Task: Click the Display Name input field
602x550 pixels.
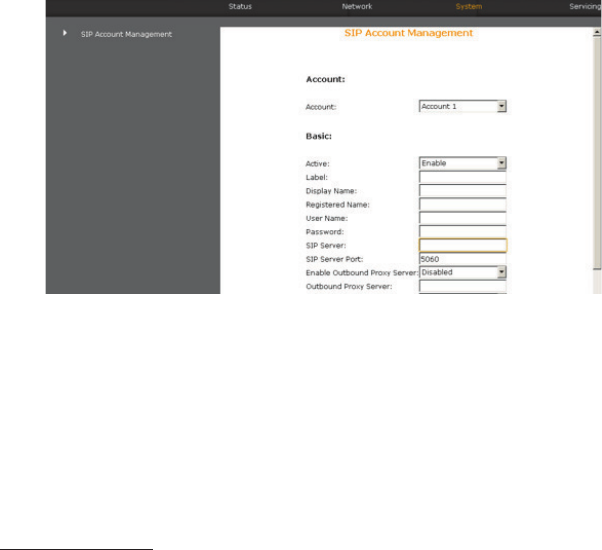Action: (463, 190)
